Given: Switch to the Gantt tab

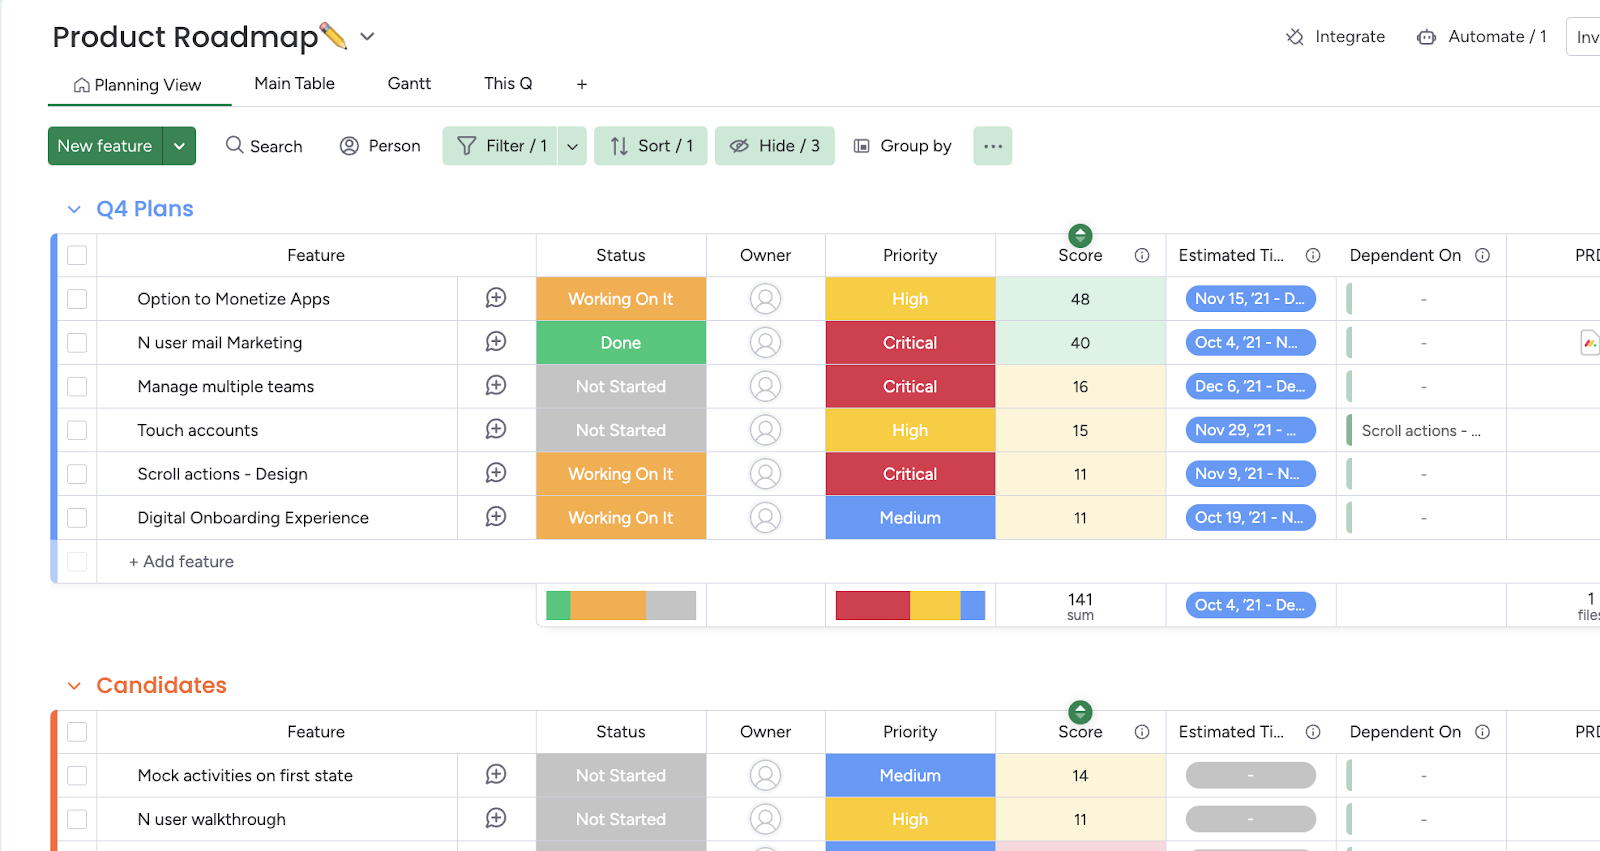Looking at the screenshot, I should coord(409,84).
